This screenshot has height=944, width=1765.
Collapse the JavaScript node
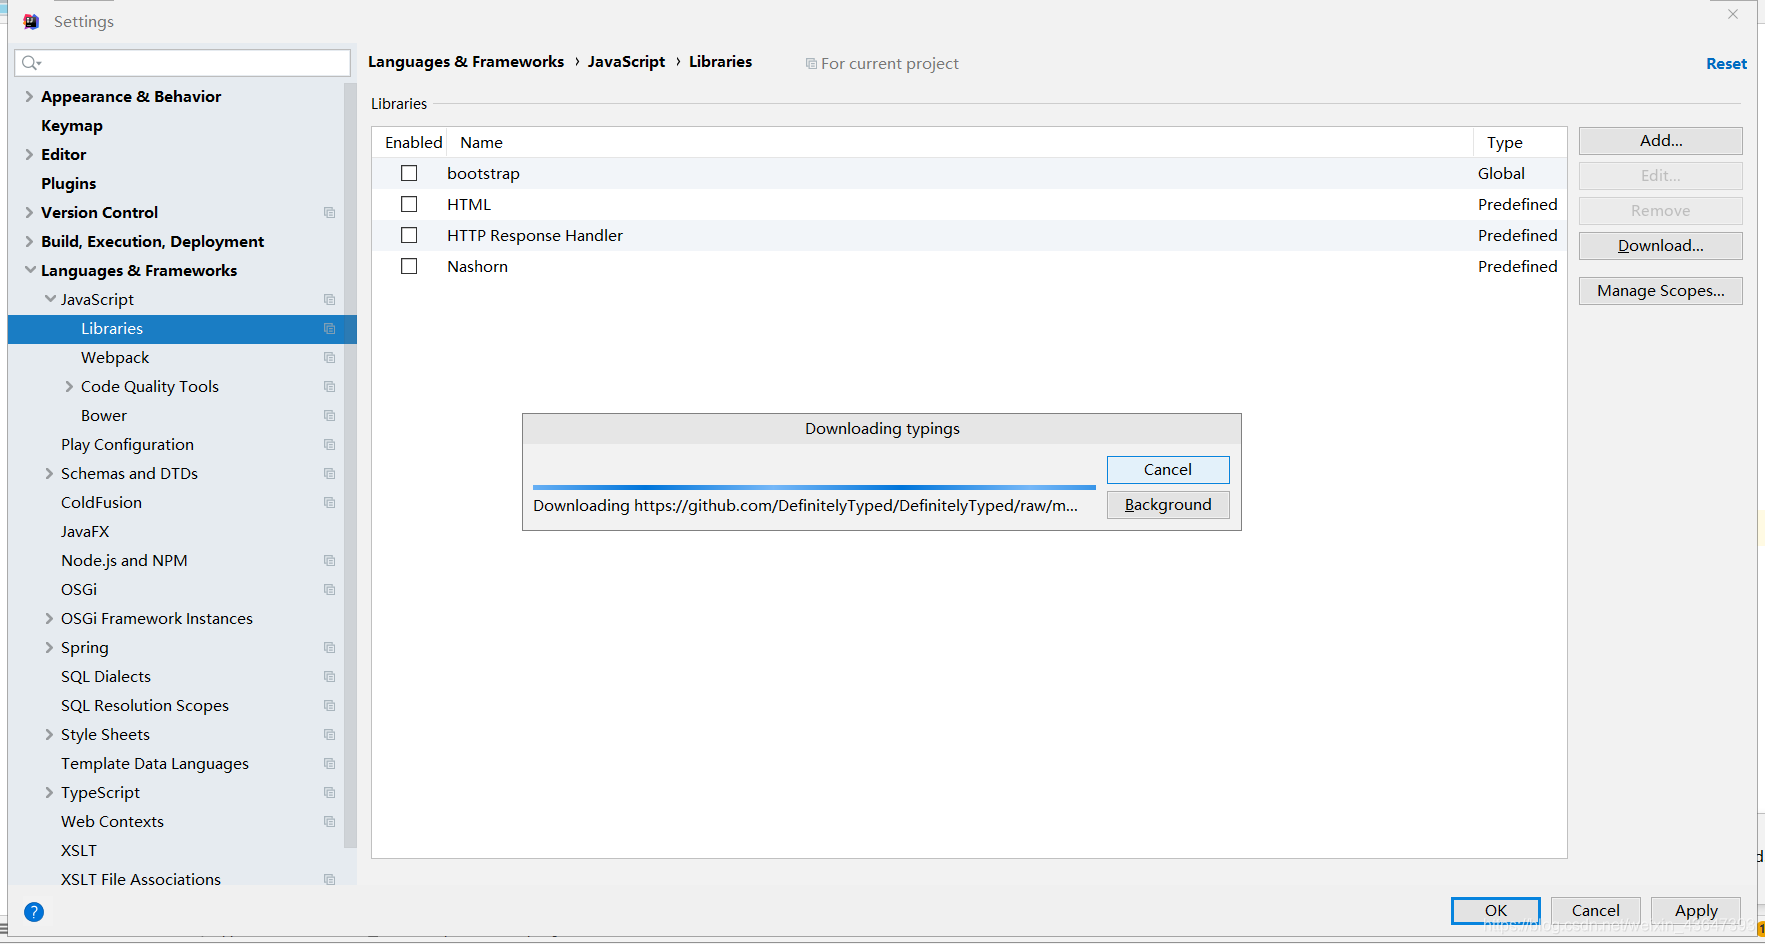coord(50,299)
